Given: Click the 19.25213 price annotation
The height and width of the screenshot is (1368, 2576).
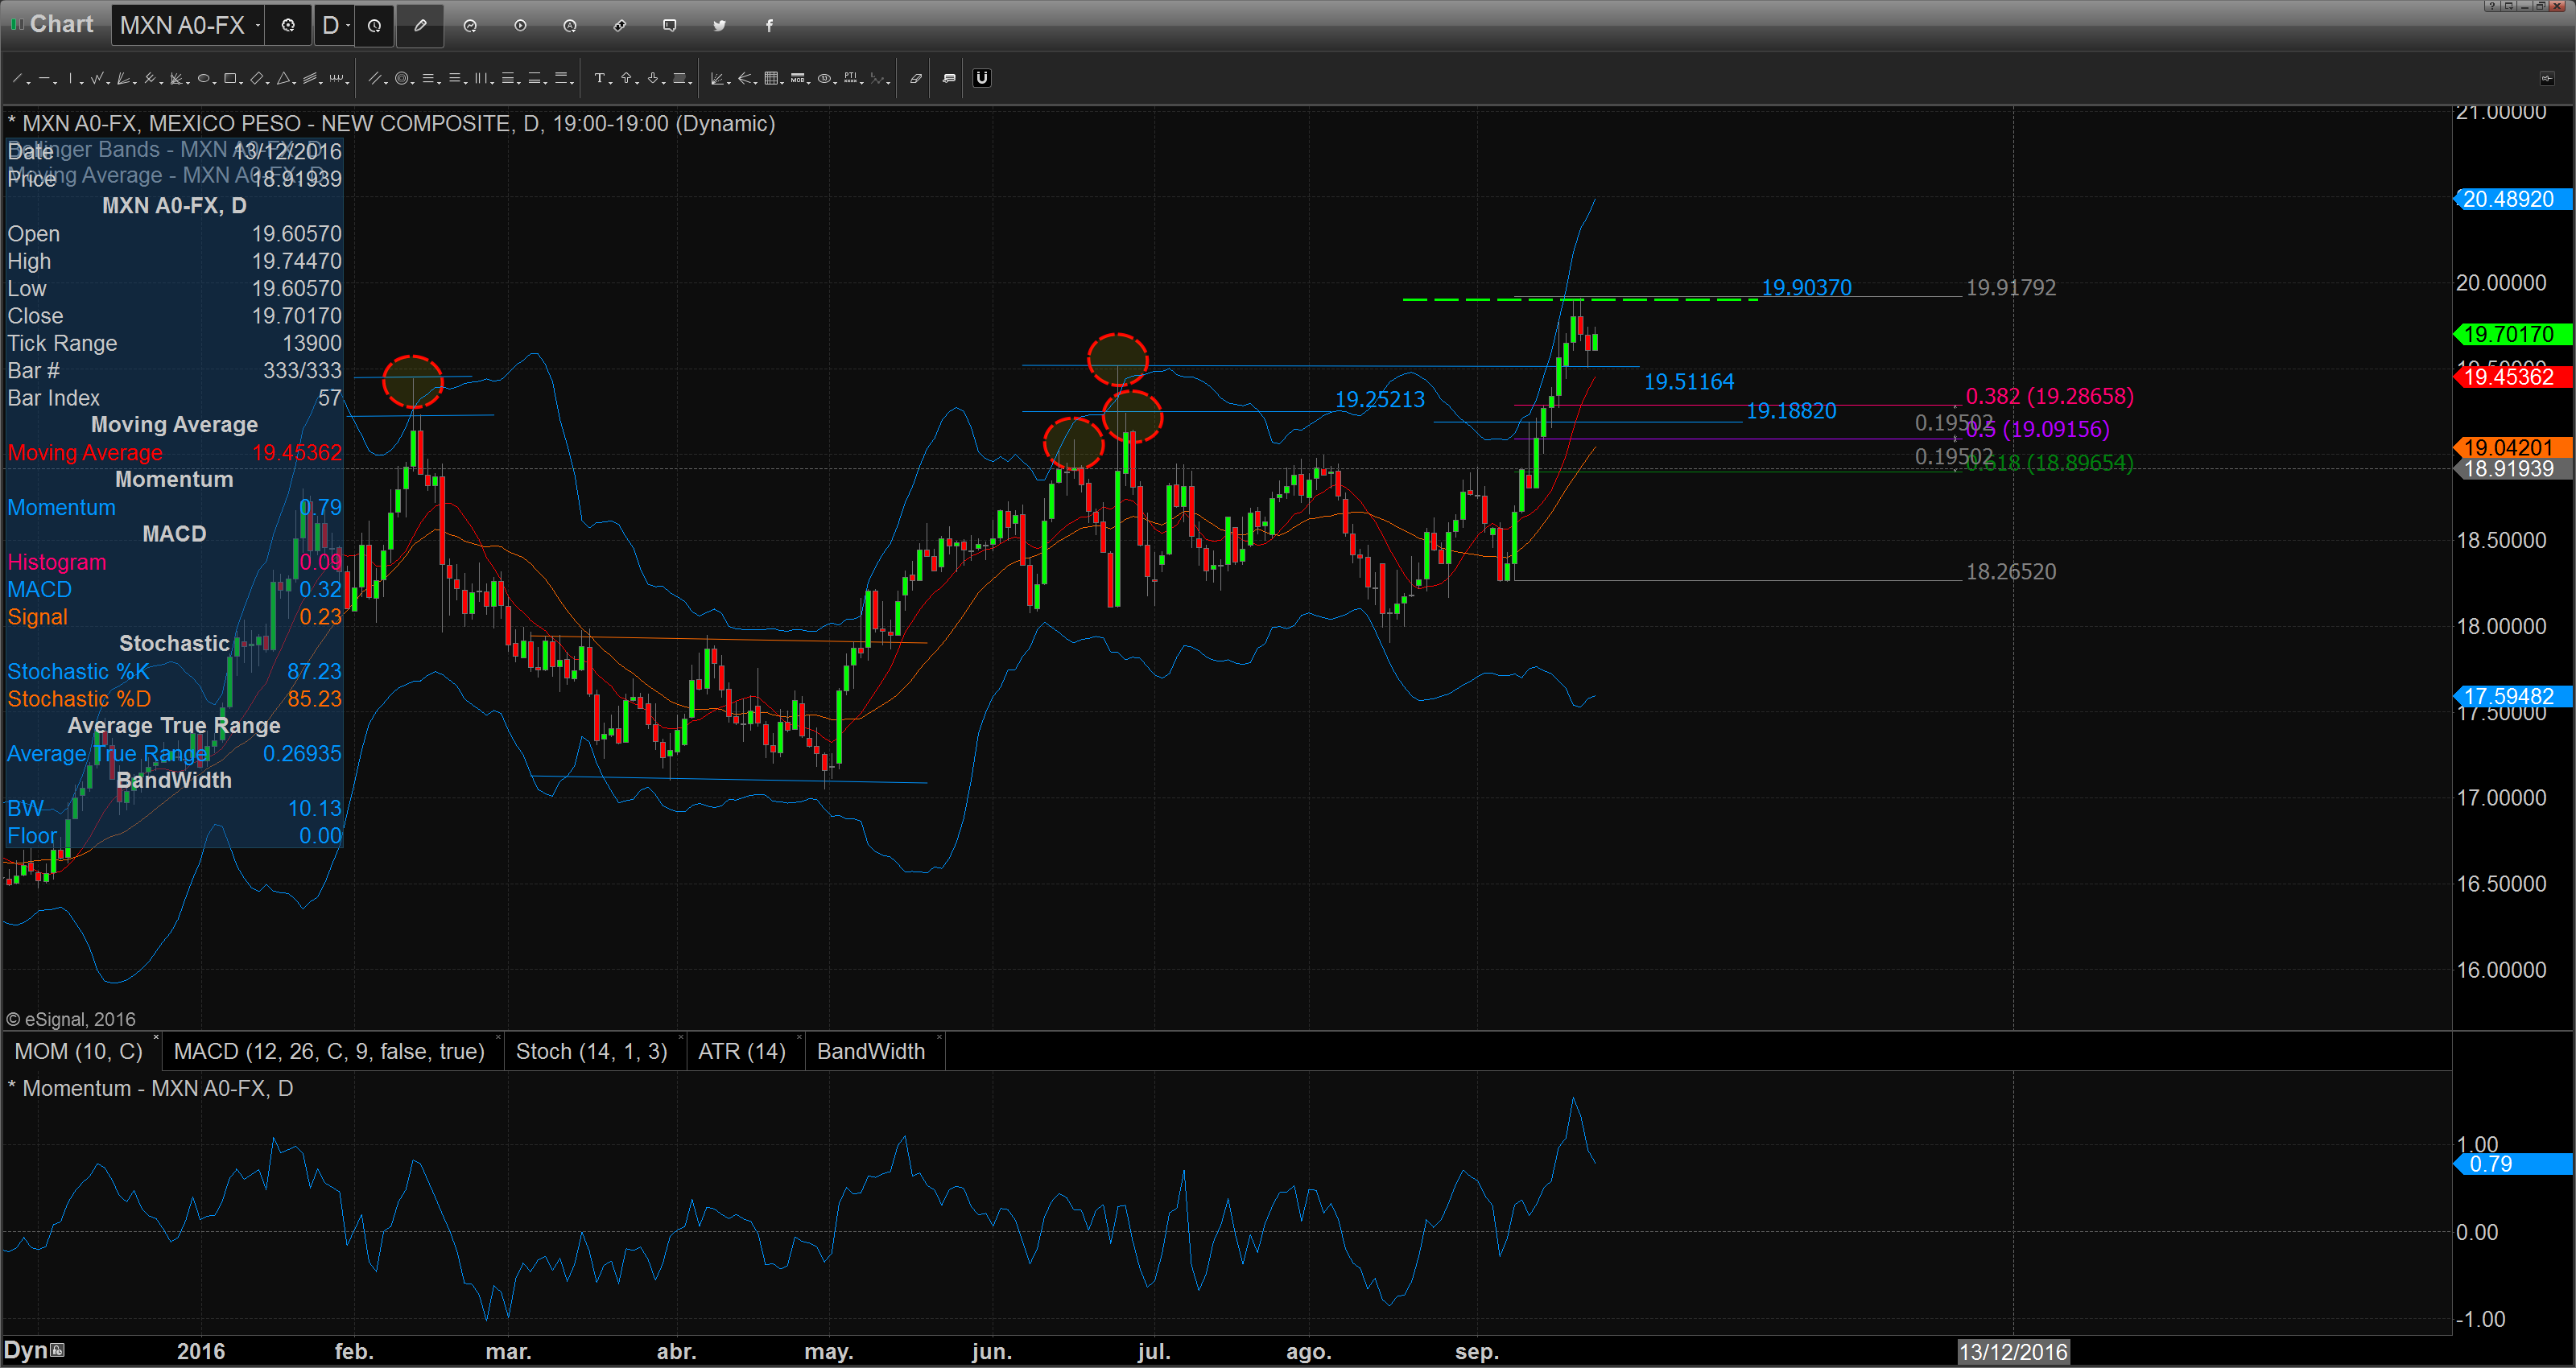Looking at the screenshot, I should tap(1380, 400).
